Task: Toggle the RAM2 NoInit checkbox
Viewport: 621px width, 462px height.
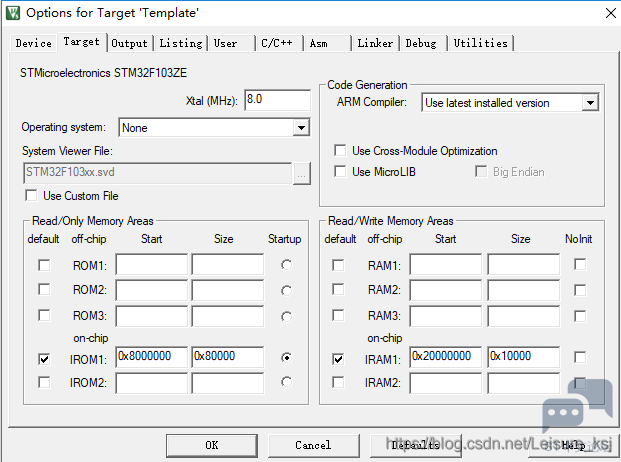Action: tap(580, 290)
